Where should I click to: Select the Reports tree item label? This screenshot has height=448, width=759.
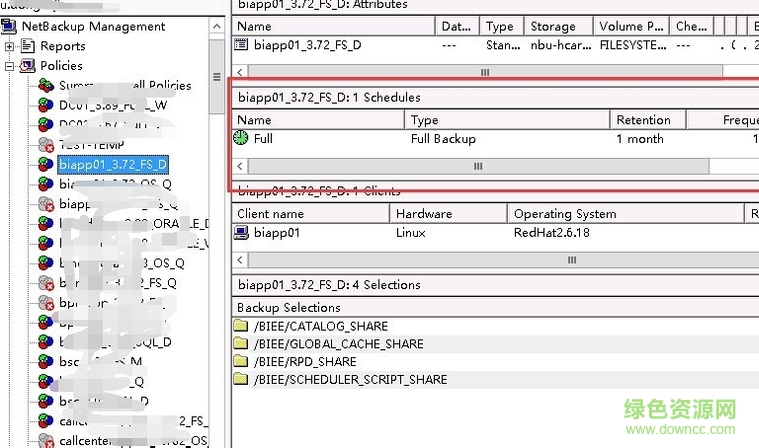[63, 46]
